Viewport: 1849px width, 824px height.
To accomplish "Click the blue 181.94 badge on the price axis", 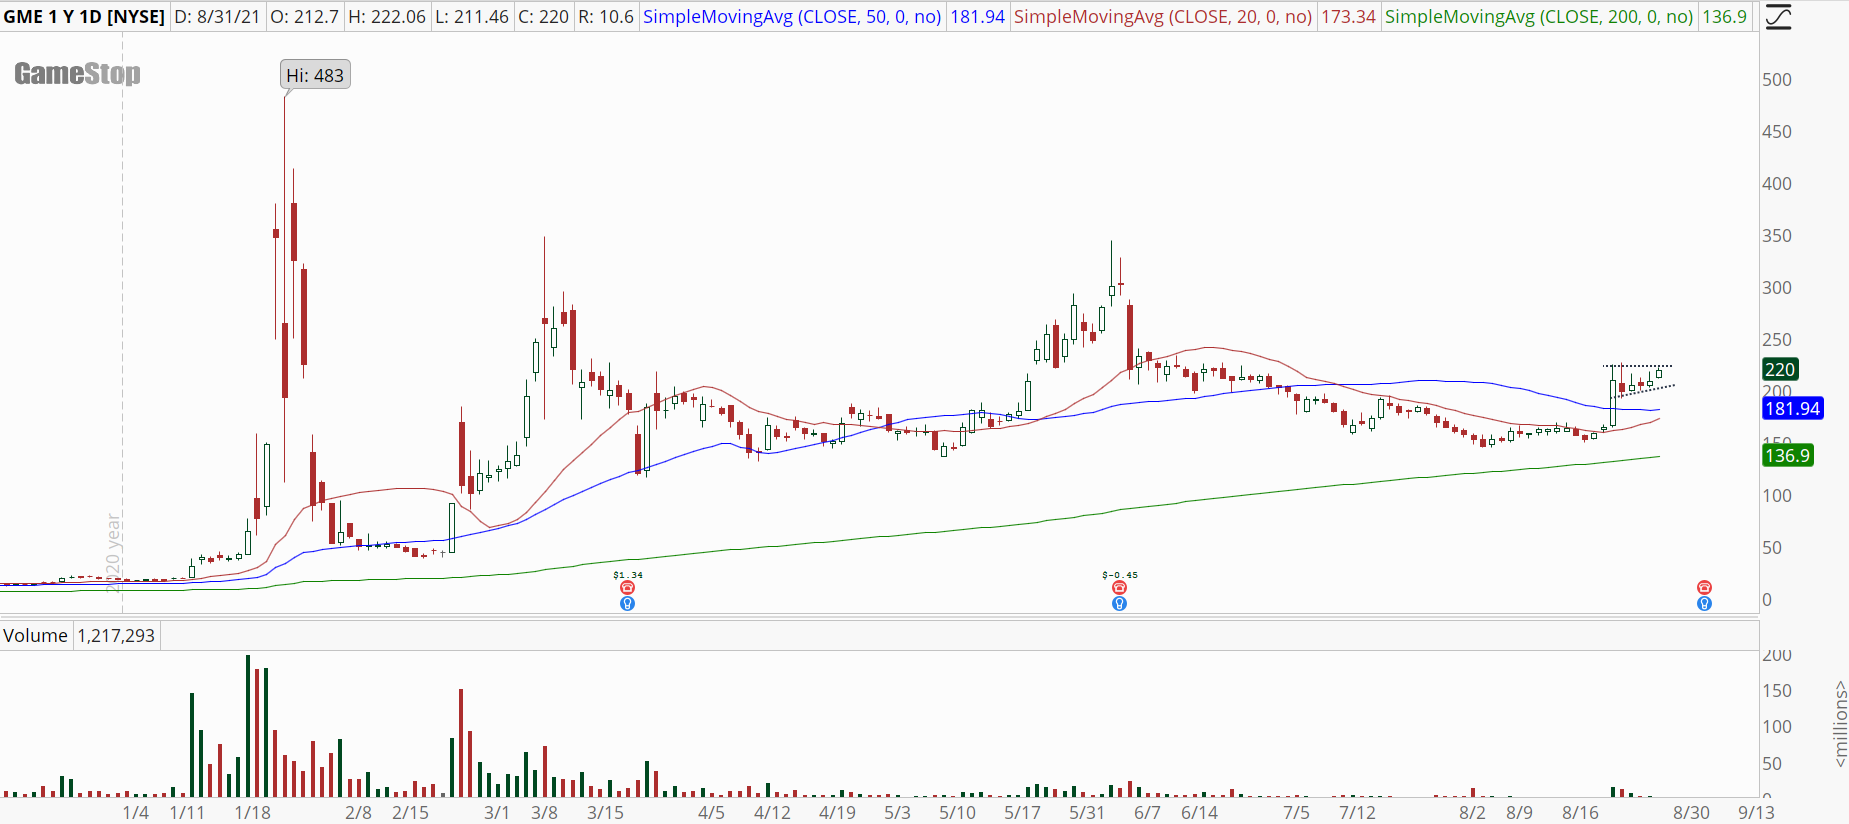I will [1793, 408].
